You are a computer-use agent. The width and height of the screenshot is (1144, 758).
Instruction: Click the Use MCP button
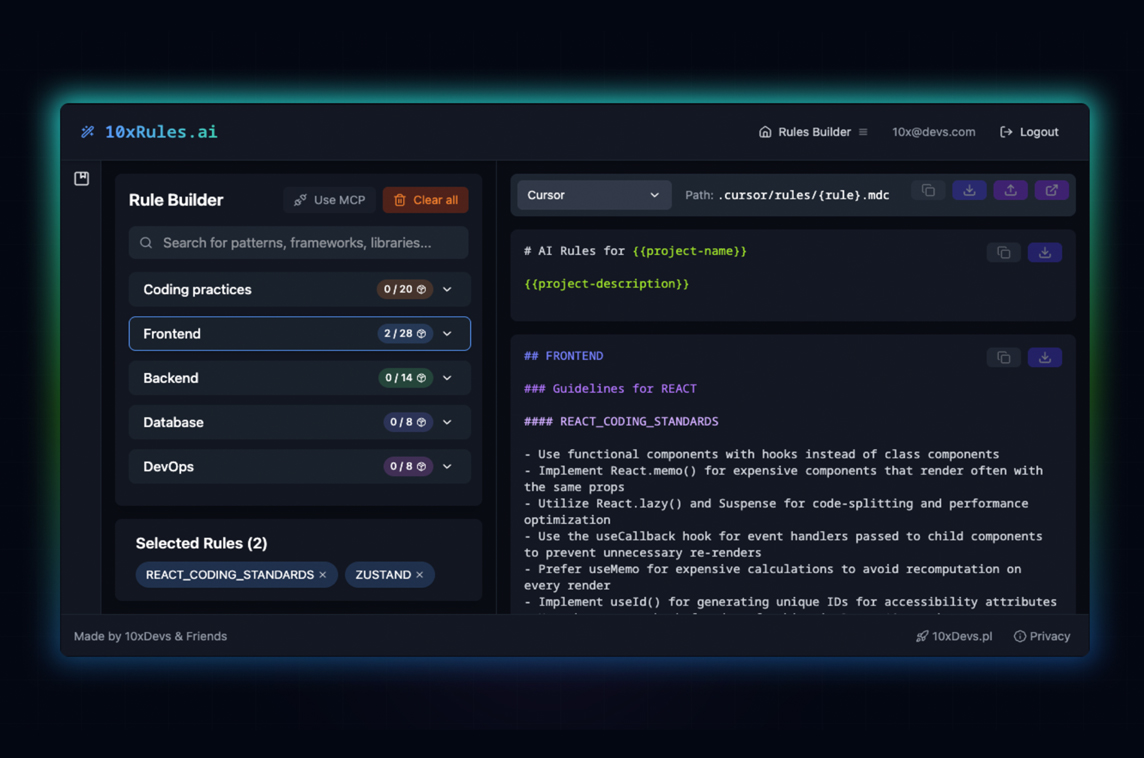coord(330,200)
